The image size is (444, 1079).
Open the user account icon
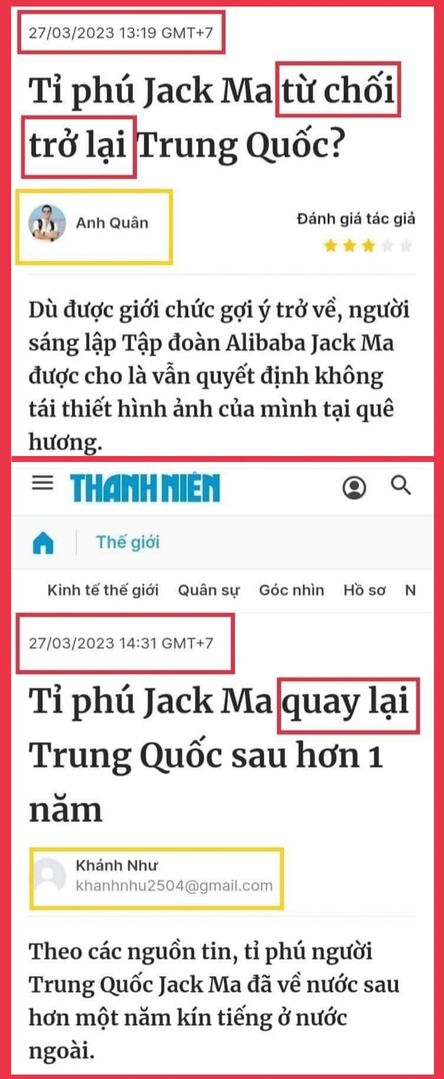(355, 489)
